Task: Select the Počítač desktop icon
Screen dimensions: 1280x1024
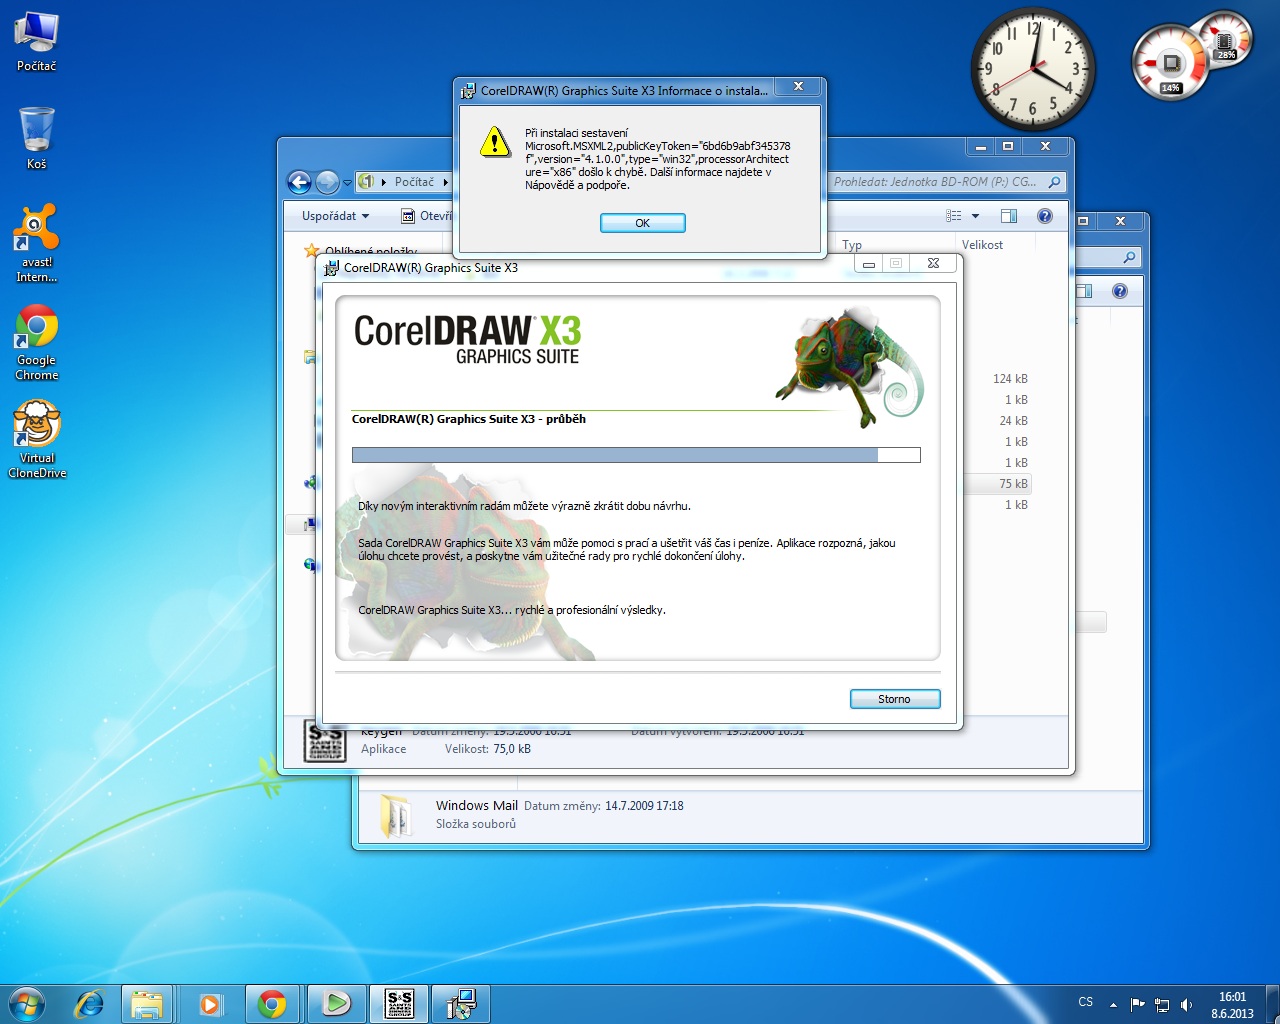Action: tap(37, 42)
